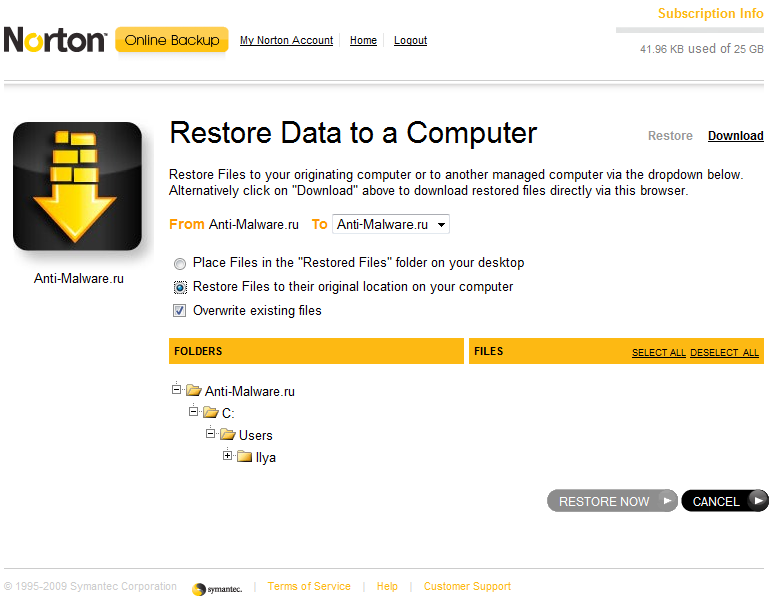Collapse the C: drive tree node
The image size is (774, 596).
coord(194,412)
